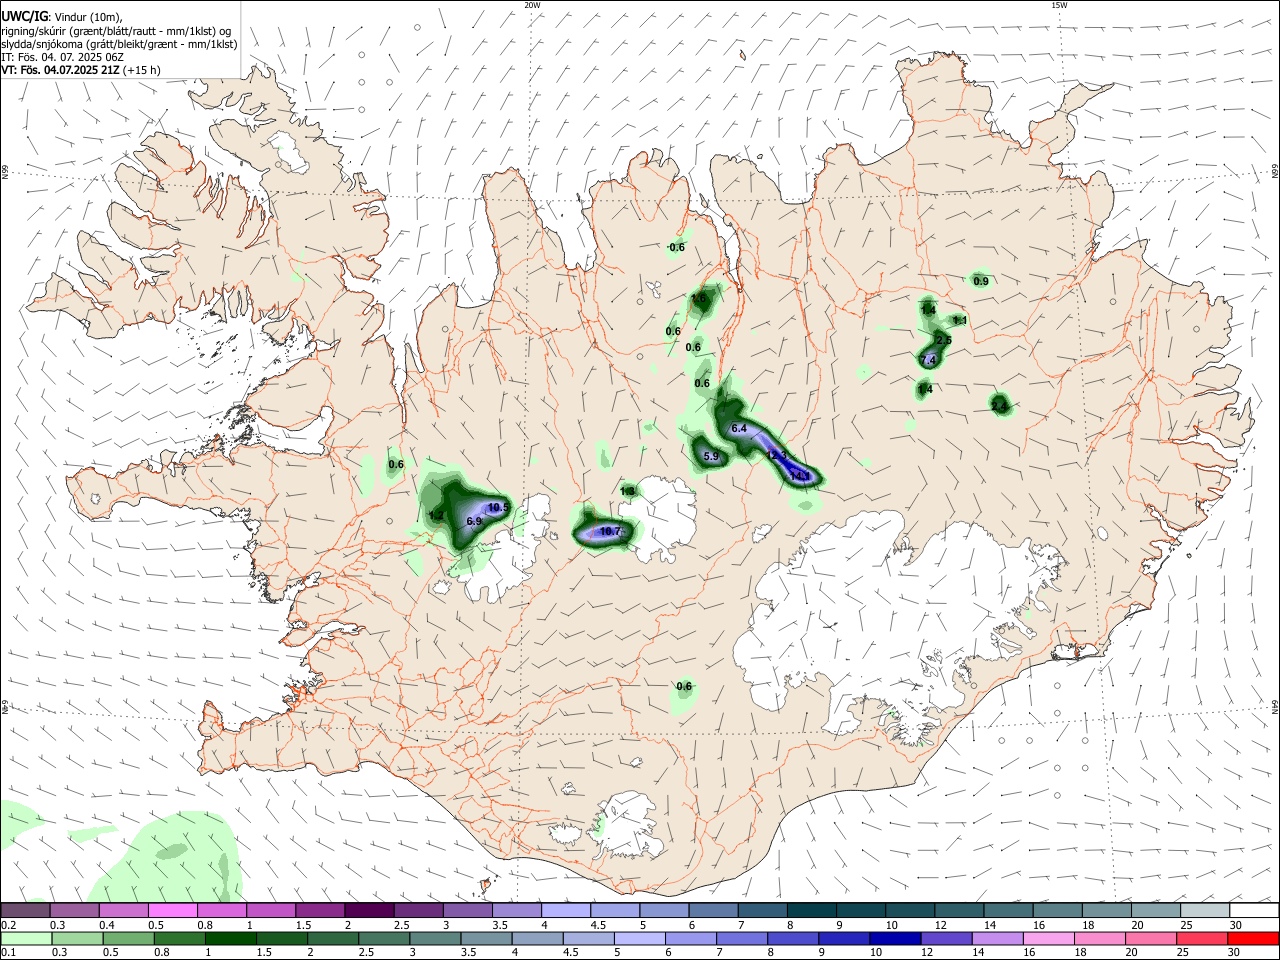Click the 7.4 precipitation value in the east

(927, 360)
